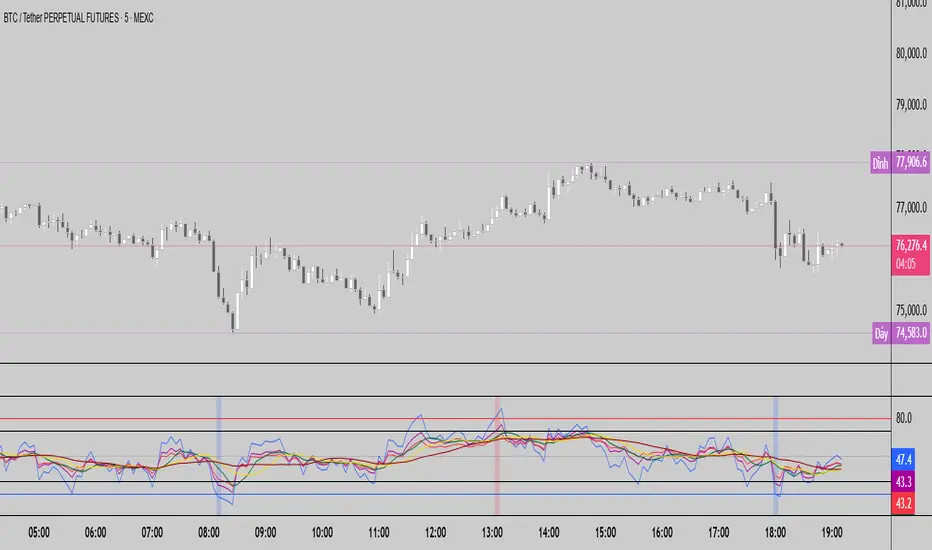Click the 80,000.0 price scale label
This screenshot has width=932, height=550.
911,54
